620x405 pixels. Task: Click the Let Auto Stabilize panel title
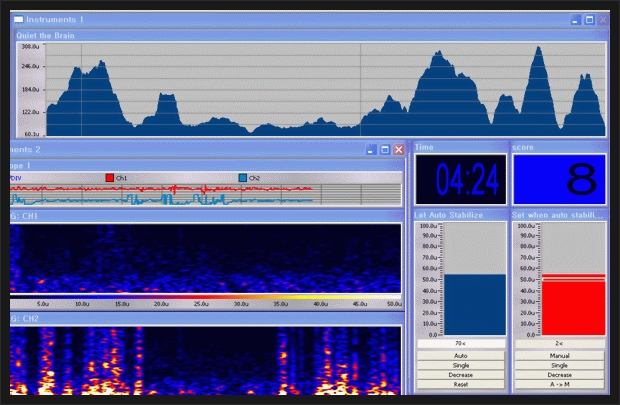coord(448,215)
